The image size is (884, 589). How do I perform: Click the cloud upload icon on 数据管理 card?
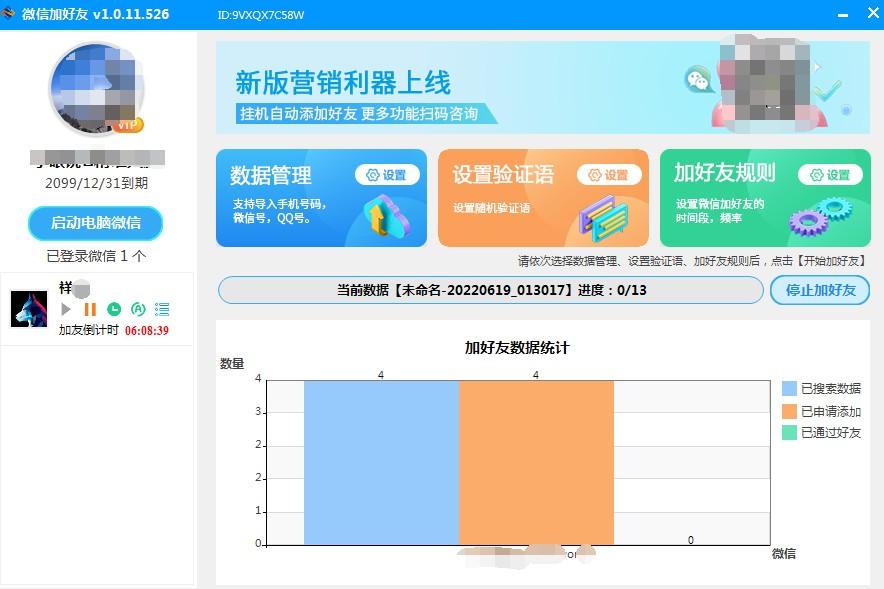[x=387, y=216]
